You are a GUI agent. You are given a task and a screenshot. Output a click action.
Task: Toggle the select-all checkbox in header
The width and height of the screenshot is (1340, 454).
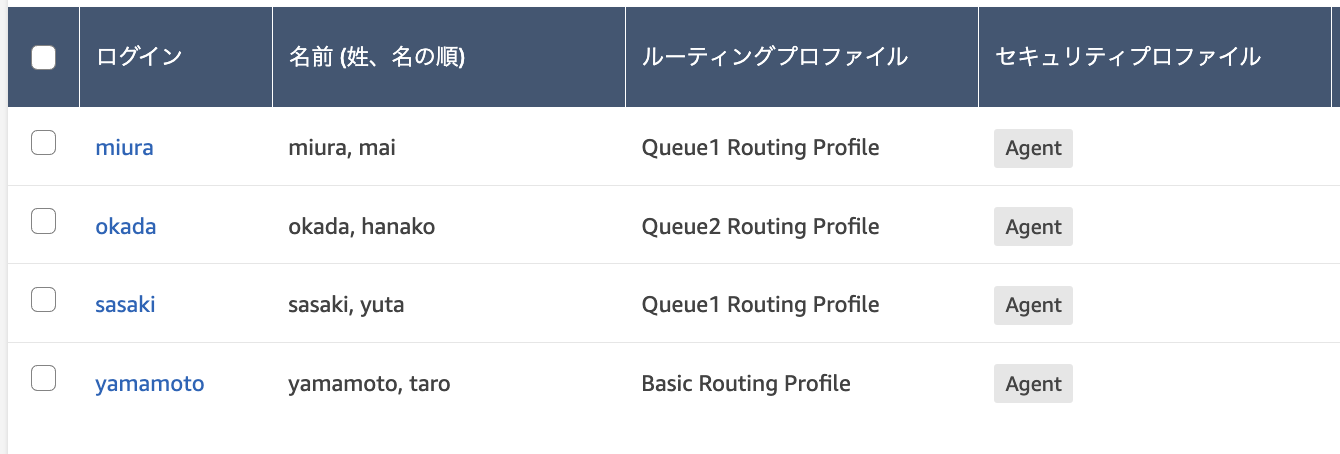pos(43,57)
